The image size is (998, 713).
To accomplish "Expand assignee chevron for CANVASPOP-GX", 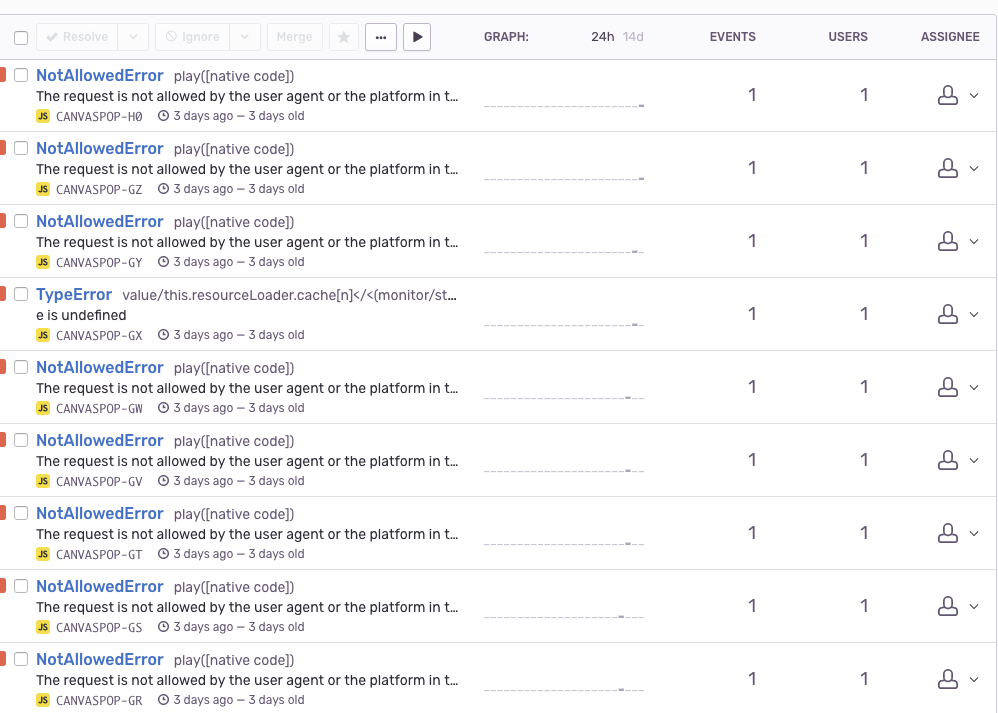I will [x=974, y=314].
